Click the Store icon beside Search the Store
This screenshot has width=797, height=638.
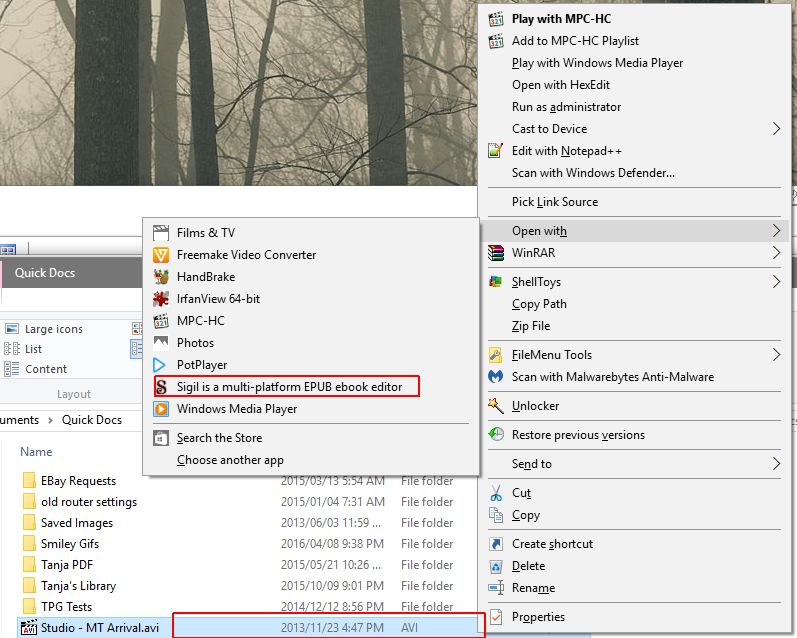[x=161, y=438]
